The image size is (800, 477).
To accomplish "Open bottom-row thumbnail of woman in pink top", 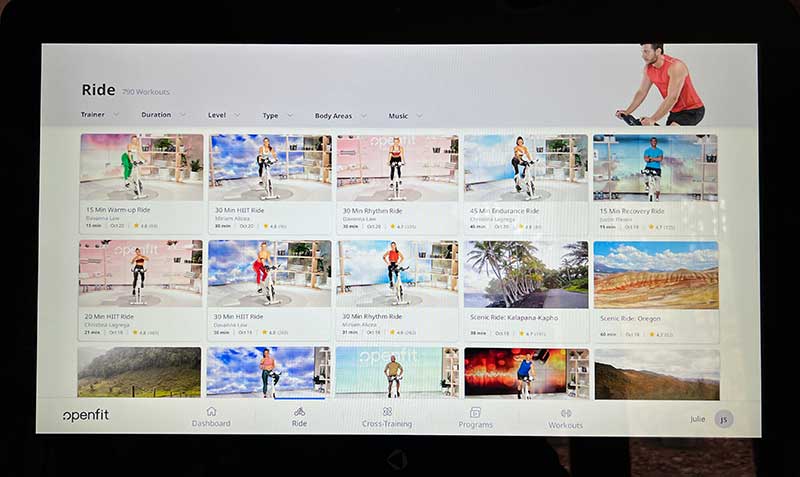I will click(268, 373).
